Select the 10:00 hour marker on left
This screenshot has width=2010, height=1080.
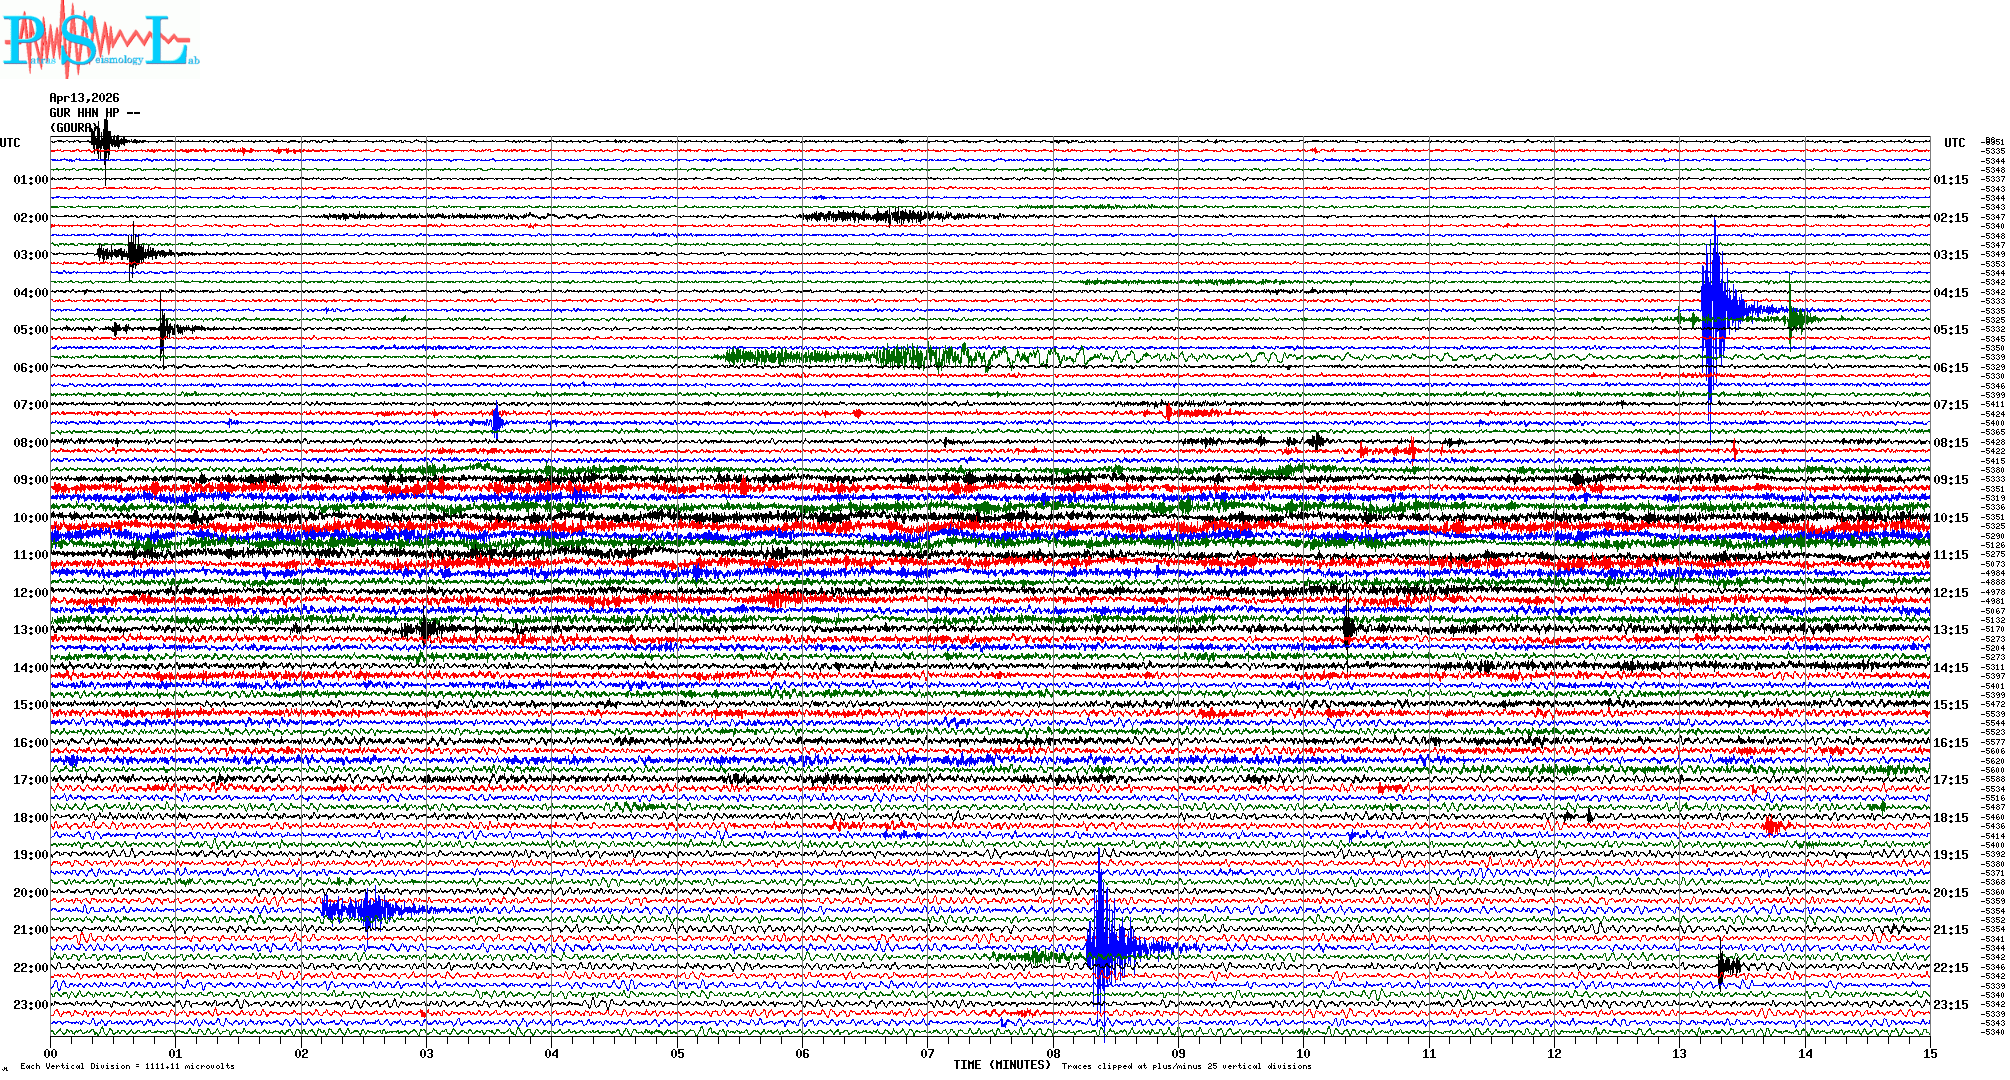30,518
